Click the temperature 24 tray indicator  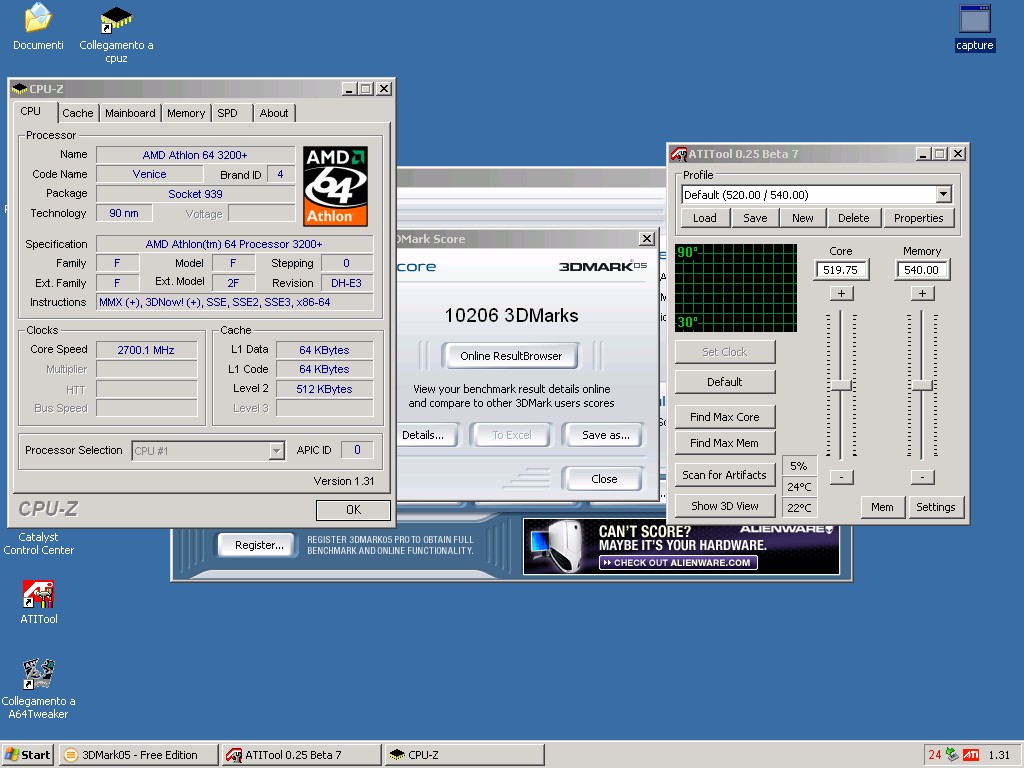pyautogui.click(x=935, y=755)
